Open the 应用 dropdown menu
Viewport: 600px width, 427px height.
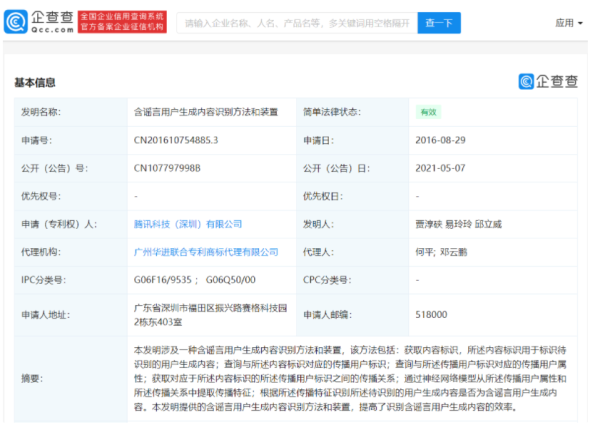[567, 22]
